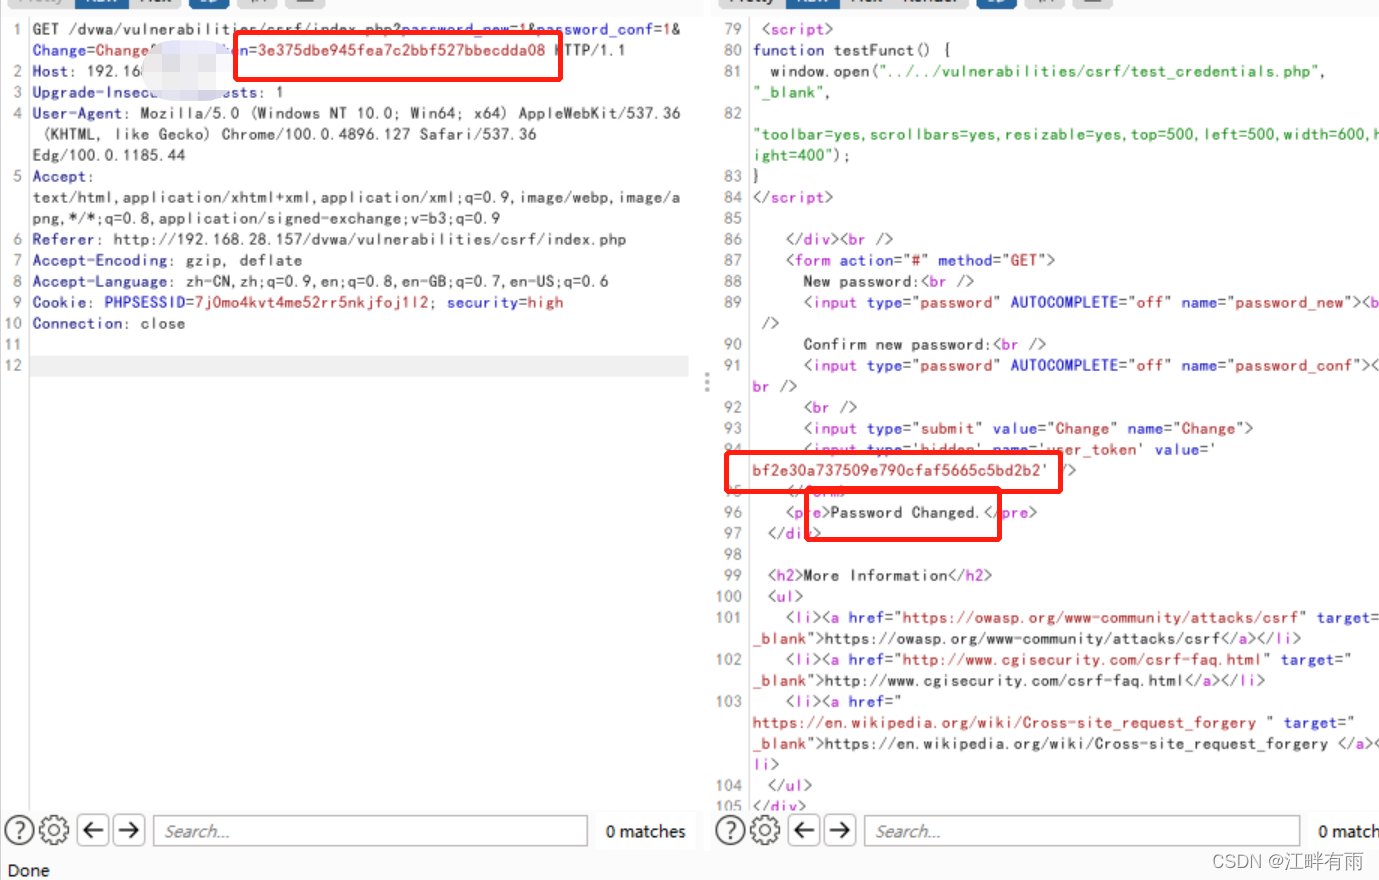1379x880 pixels.
Task: Focus the request panel search field
Action: pos(370,831)
